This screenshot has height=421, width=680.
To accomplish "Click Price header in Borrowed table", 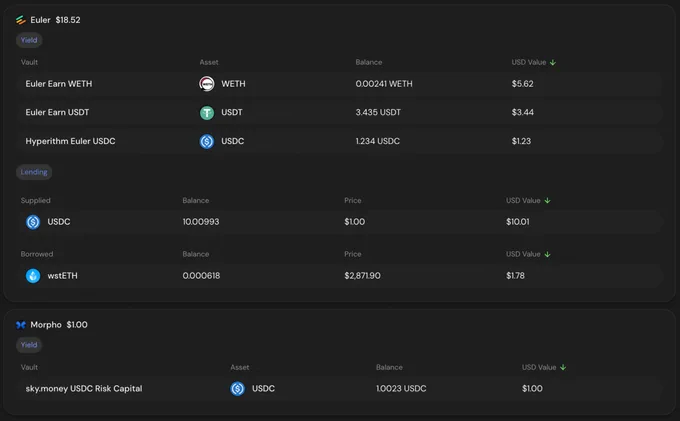I will (x=353, y=255).
